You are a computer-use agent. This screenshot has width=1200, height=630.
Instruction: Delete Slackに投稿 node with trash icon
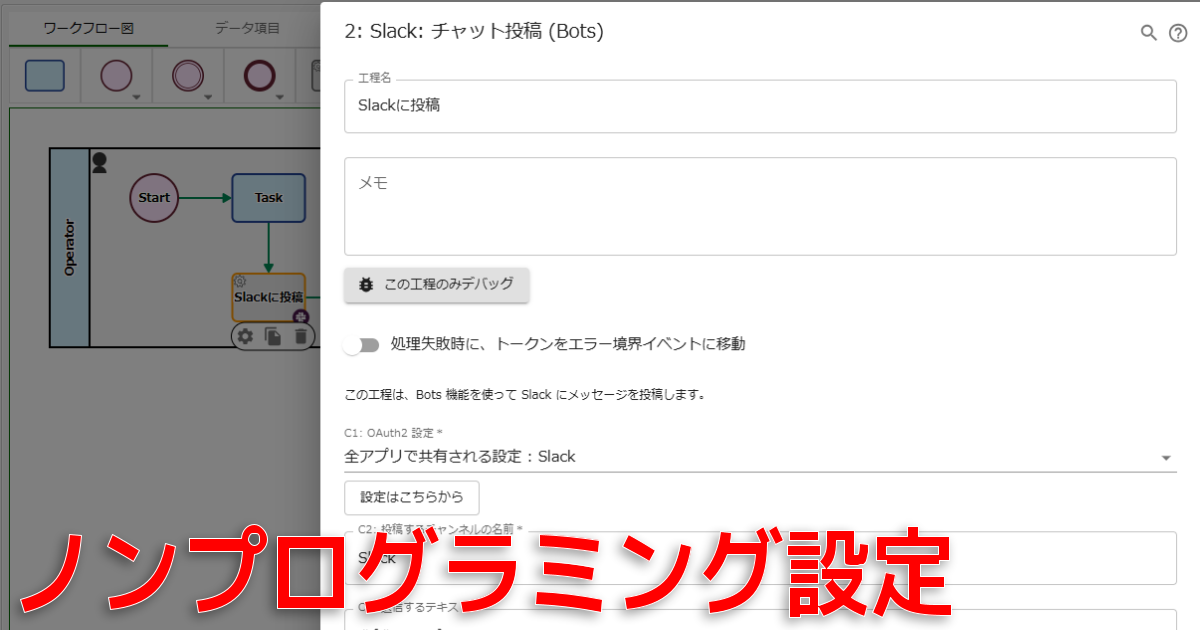tap(300, 337)
